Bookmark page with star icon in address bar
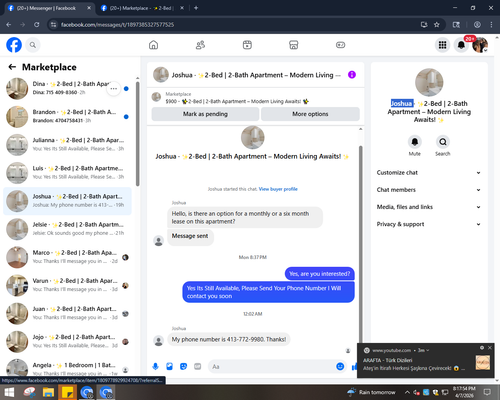This screenshot has width=500, height=400. click(x=437, y=24)
